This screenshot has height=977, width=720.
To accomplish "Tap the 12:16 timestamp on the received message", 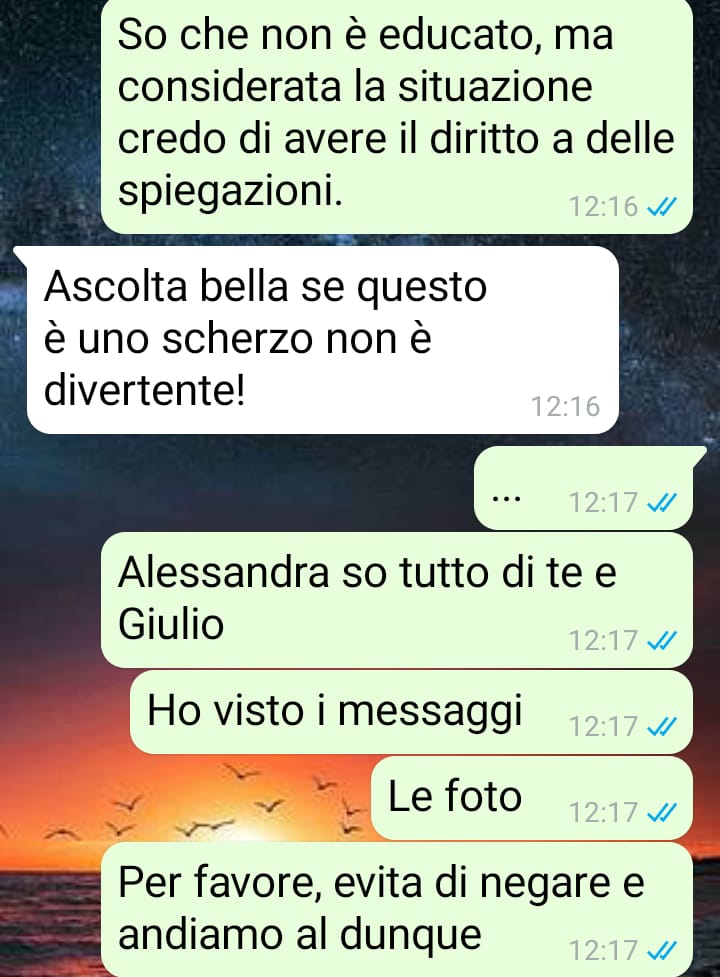I will click(x=565, y=406).
